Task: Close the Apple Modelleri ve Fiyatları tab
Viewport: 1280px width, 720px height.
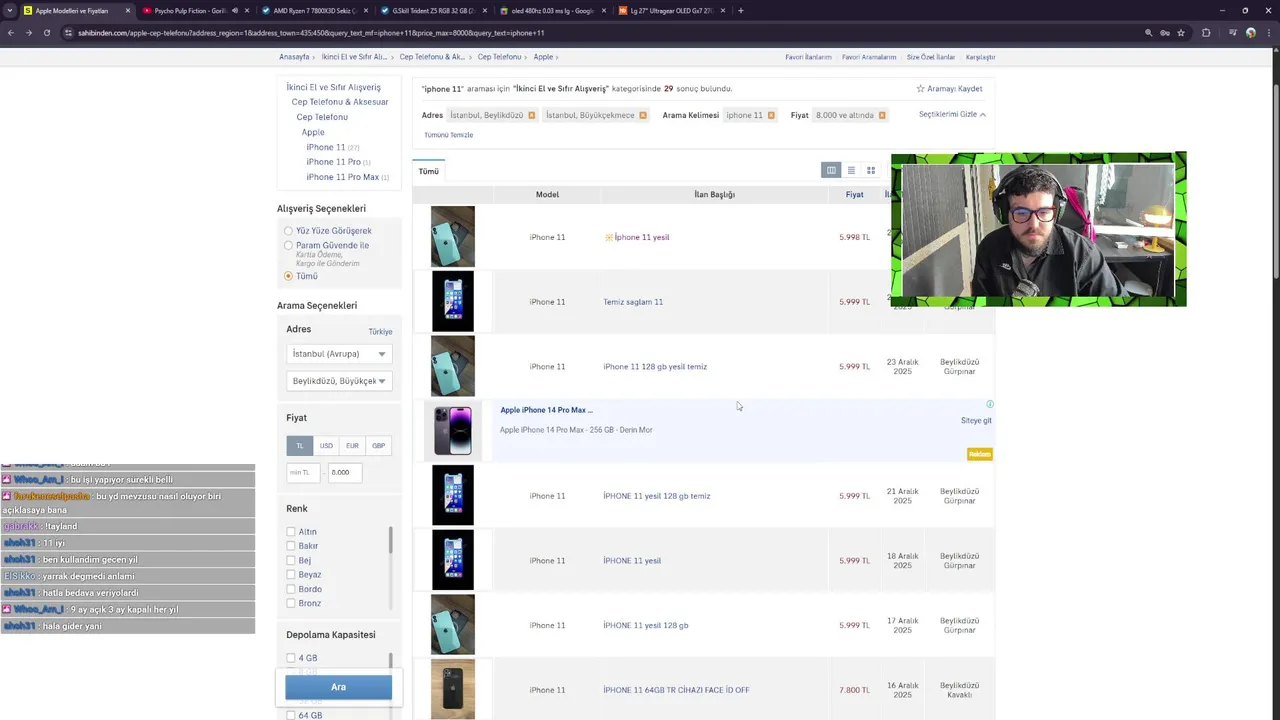Action: (127, 10)
